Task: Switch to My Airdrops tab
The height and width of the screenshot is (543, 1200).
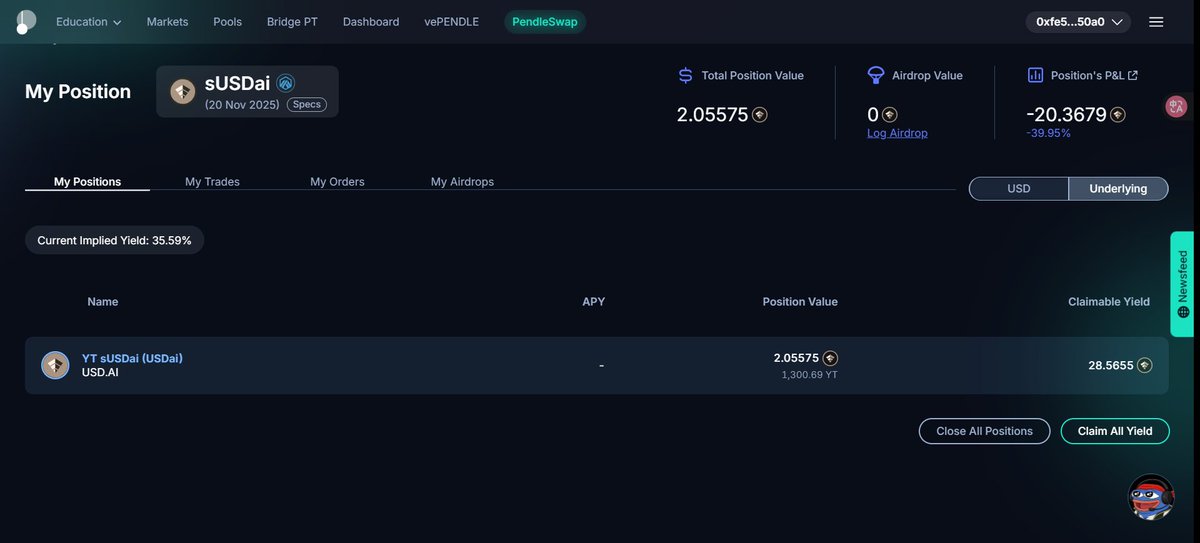Action: point(462,182)
